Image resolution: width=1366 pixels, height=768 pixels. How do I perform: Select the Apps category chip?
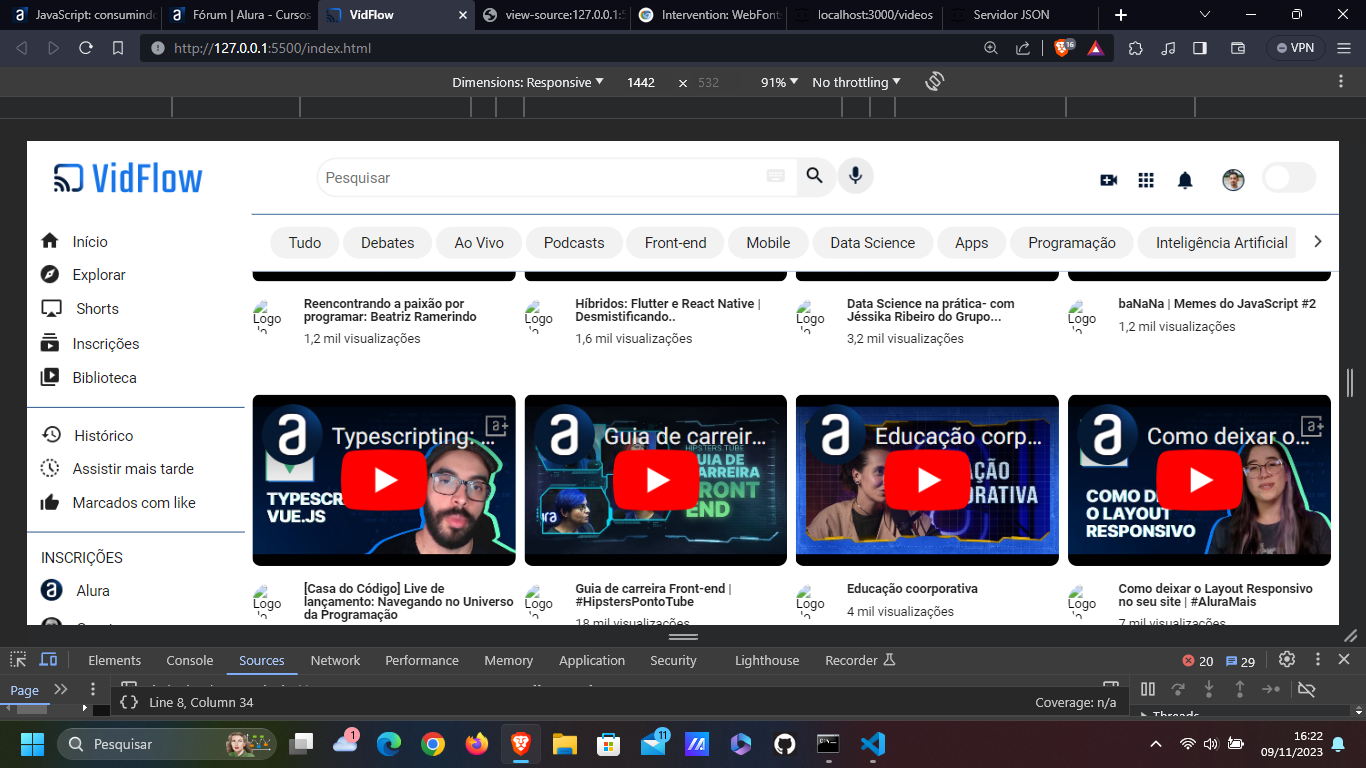971,242
